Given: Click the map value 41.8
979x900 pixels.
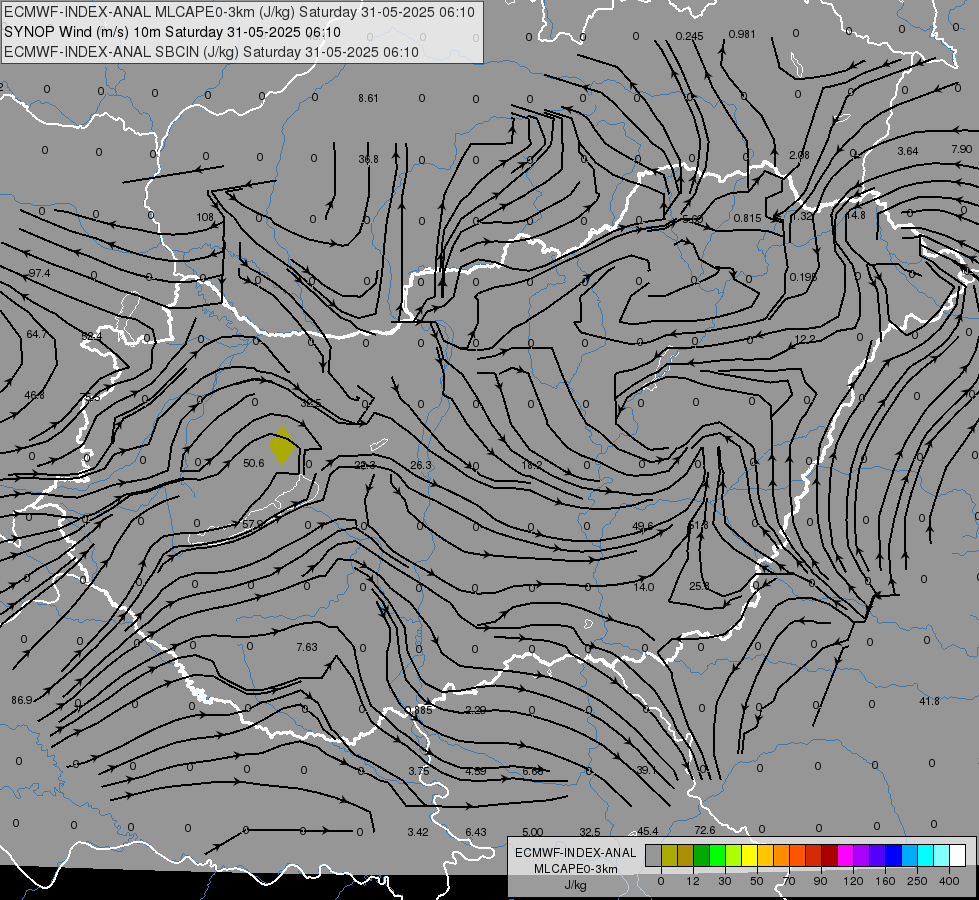Looking at the screenshot, I should tap(929, 701).
